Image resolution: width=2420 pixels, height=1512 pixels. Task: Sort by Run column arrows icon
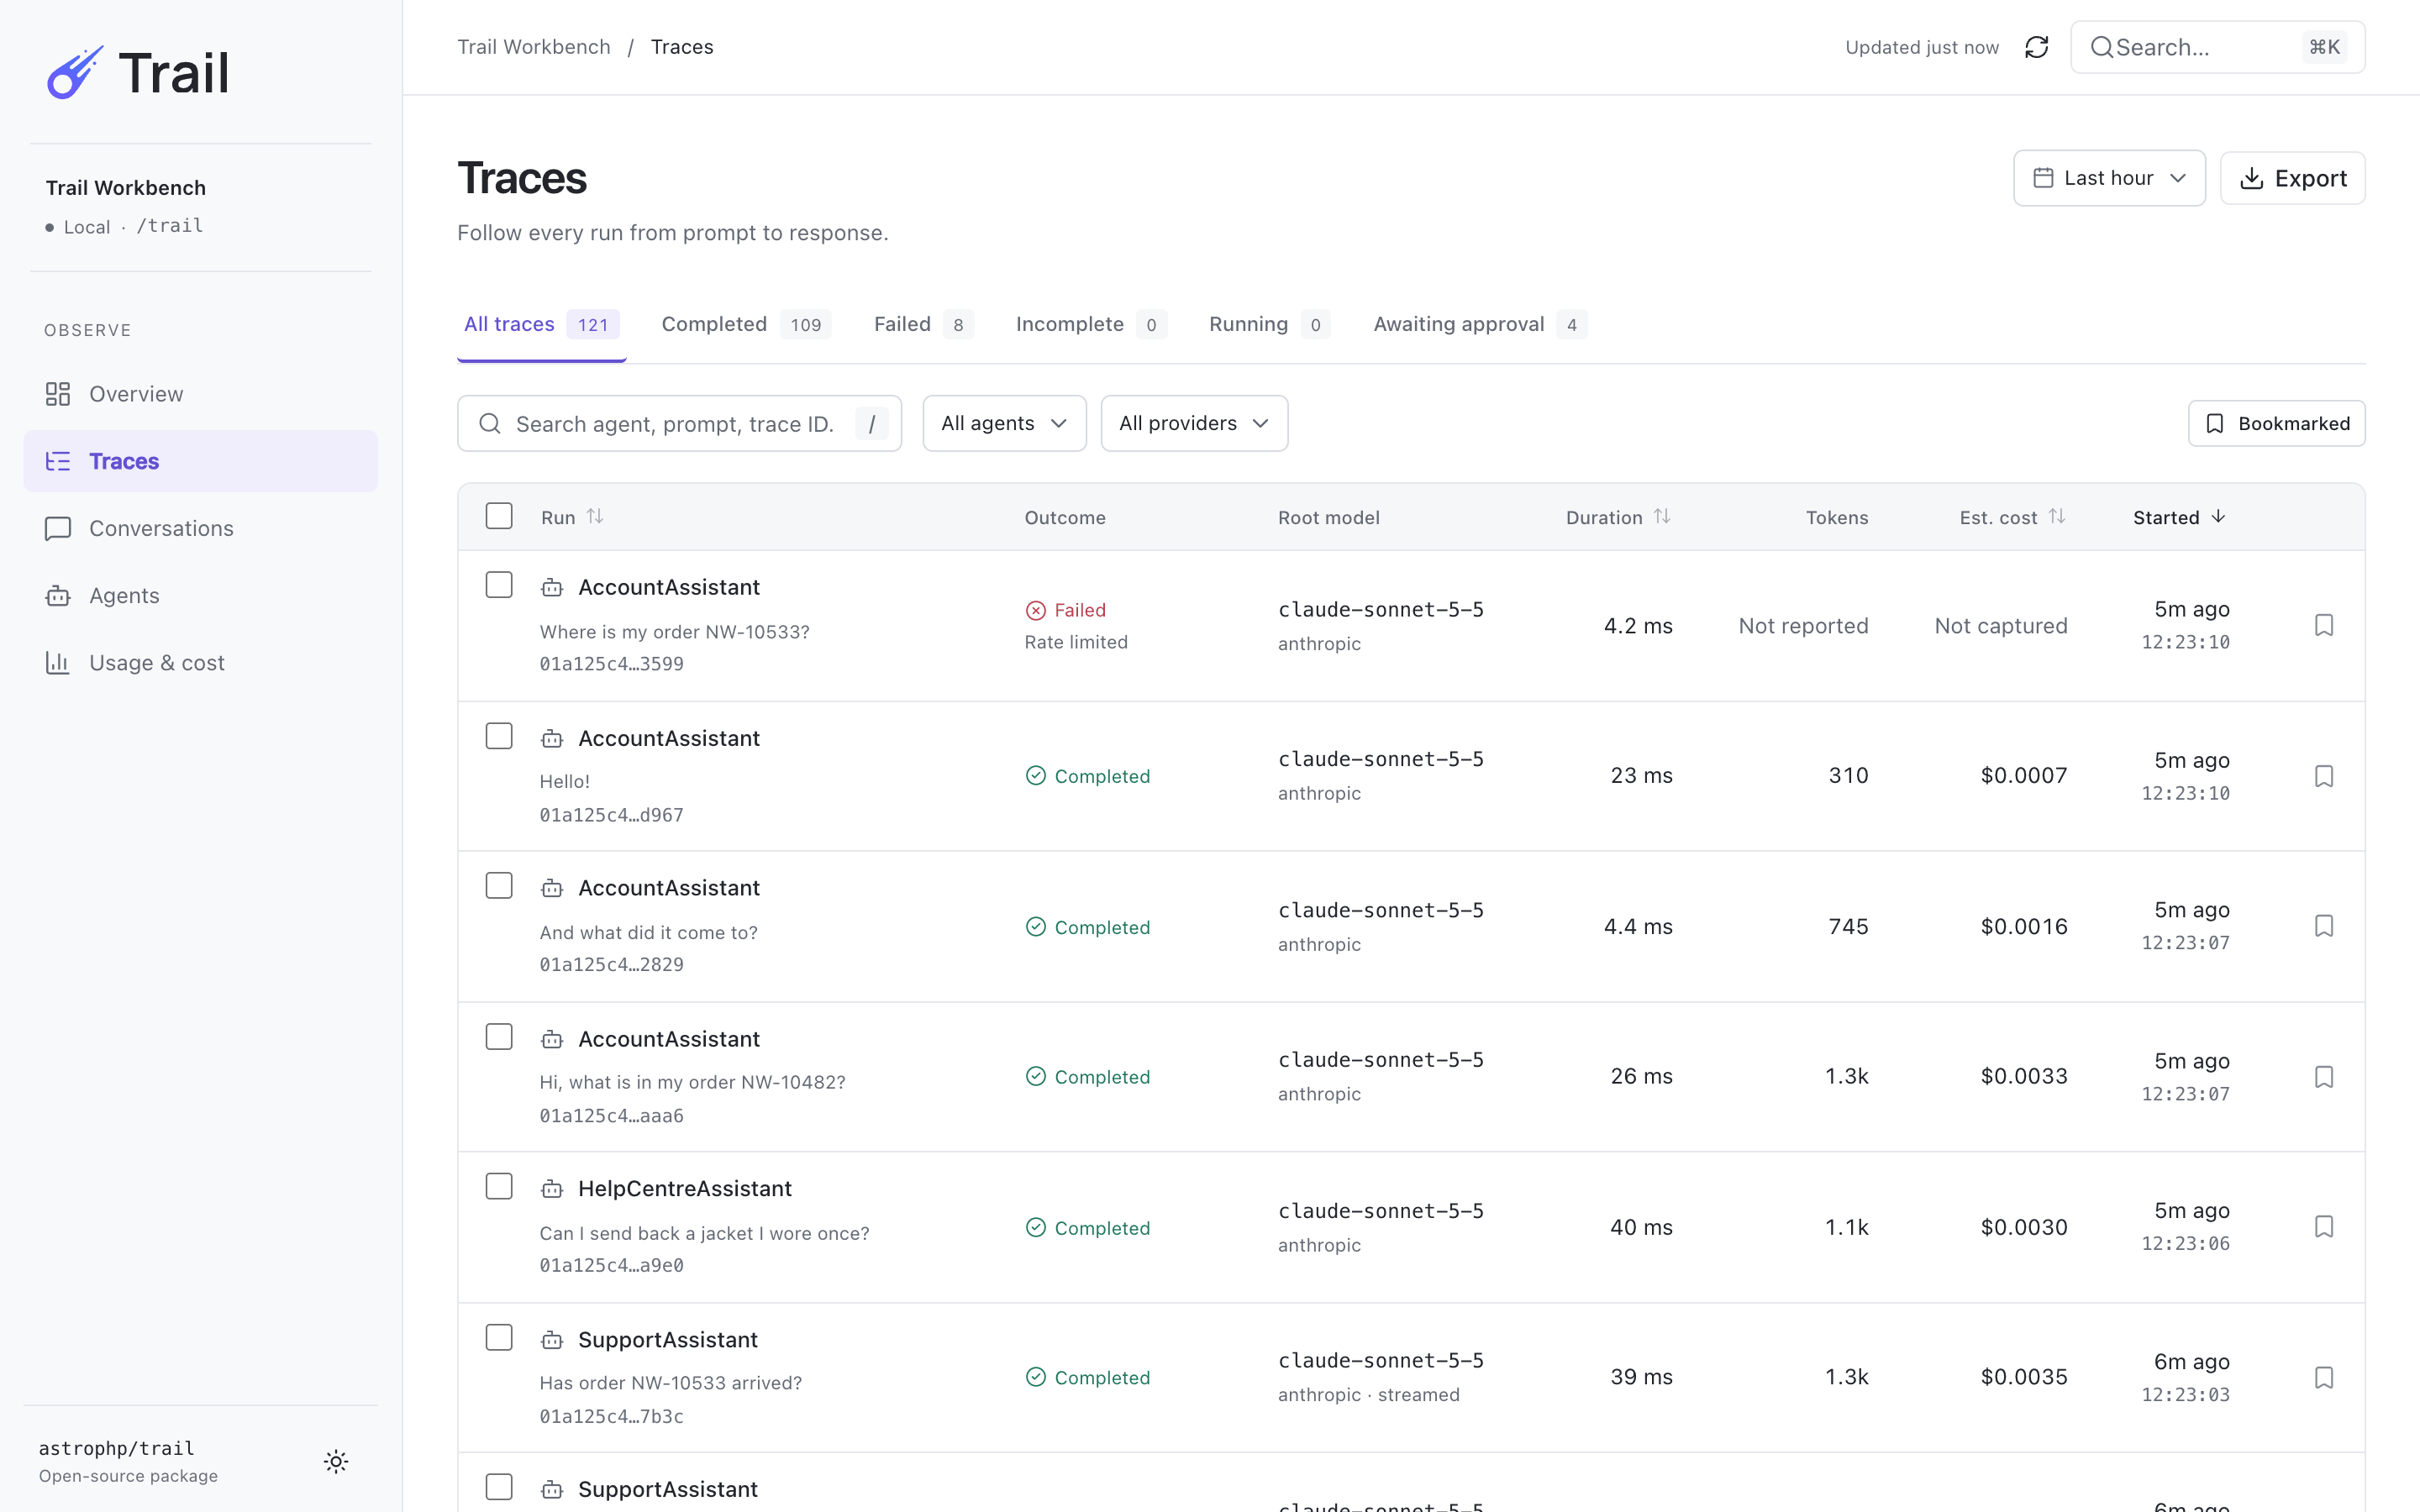click(595, 516)
